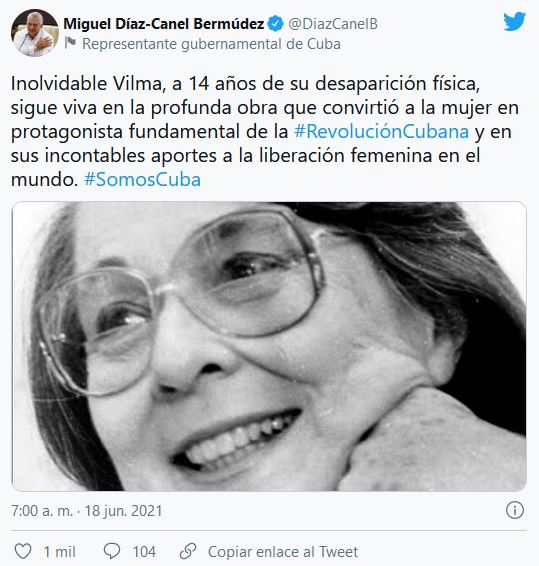Click the blue verified badge
539x566 pixels.
[277, 24]
